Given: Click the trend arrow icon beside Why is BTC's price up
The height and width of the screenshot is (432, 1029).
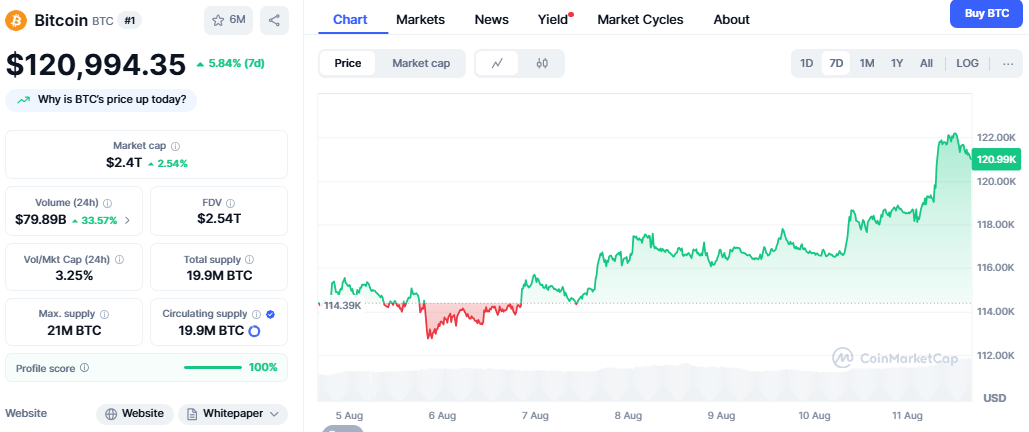Looking at the screenshot, I should tap(24, 100).
